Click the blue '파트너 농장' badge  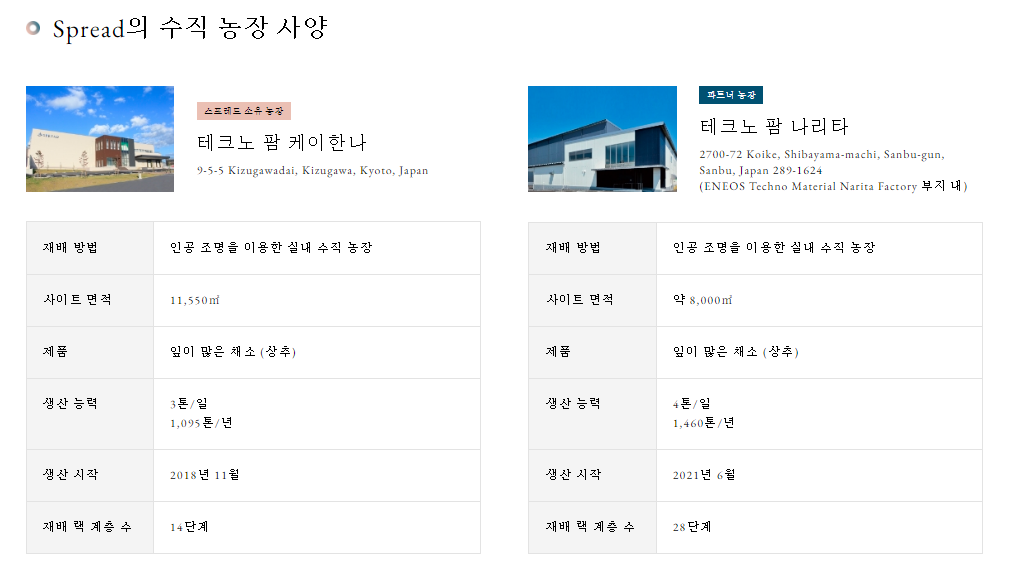tap(731, 95)
